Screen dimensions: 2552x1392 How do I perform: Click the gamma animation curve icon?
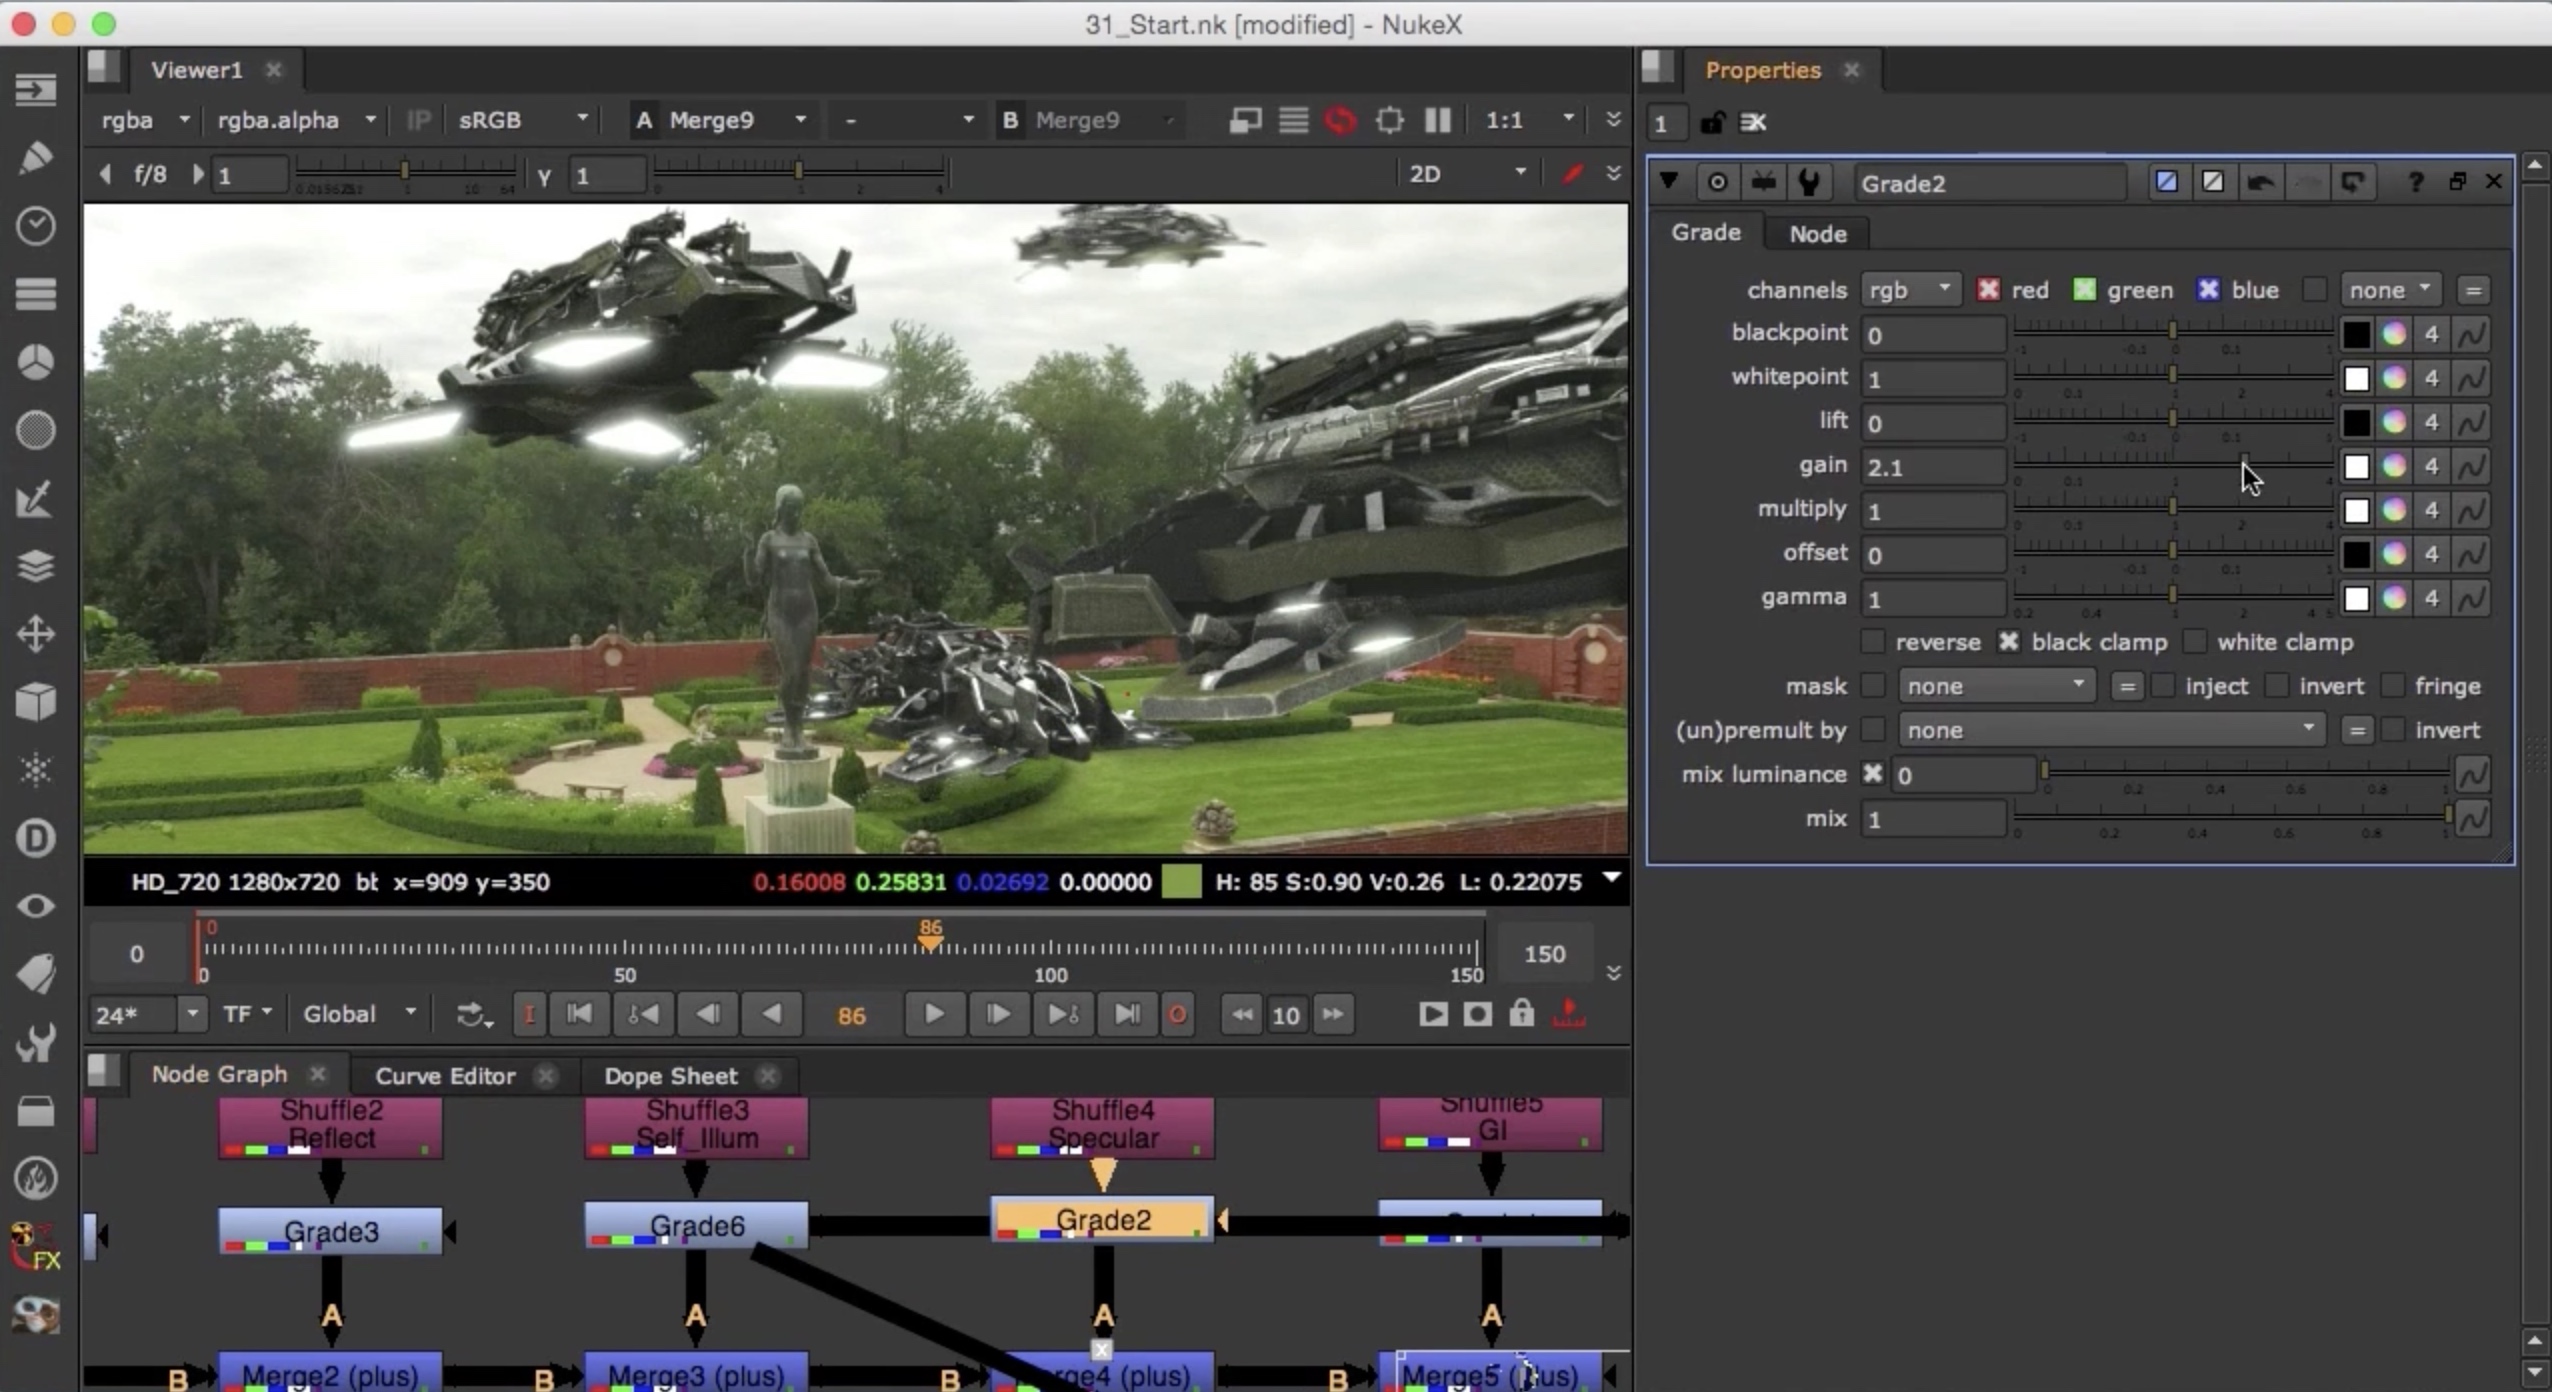[2471, 598]
